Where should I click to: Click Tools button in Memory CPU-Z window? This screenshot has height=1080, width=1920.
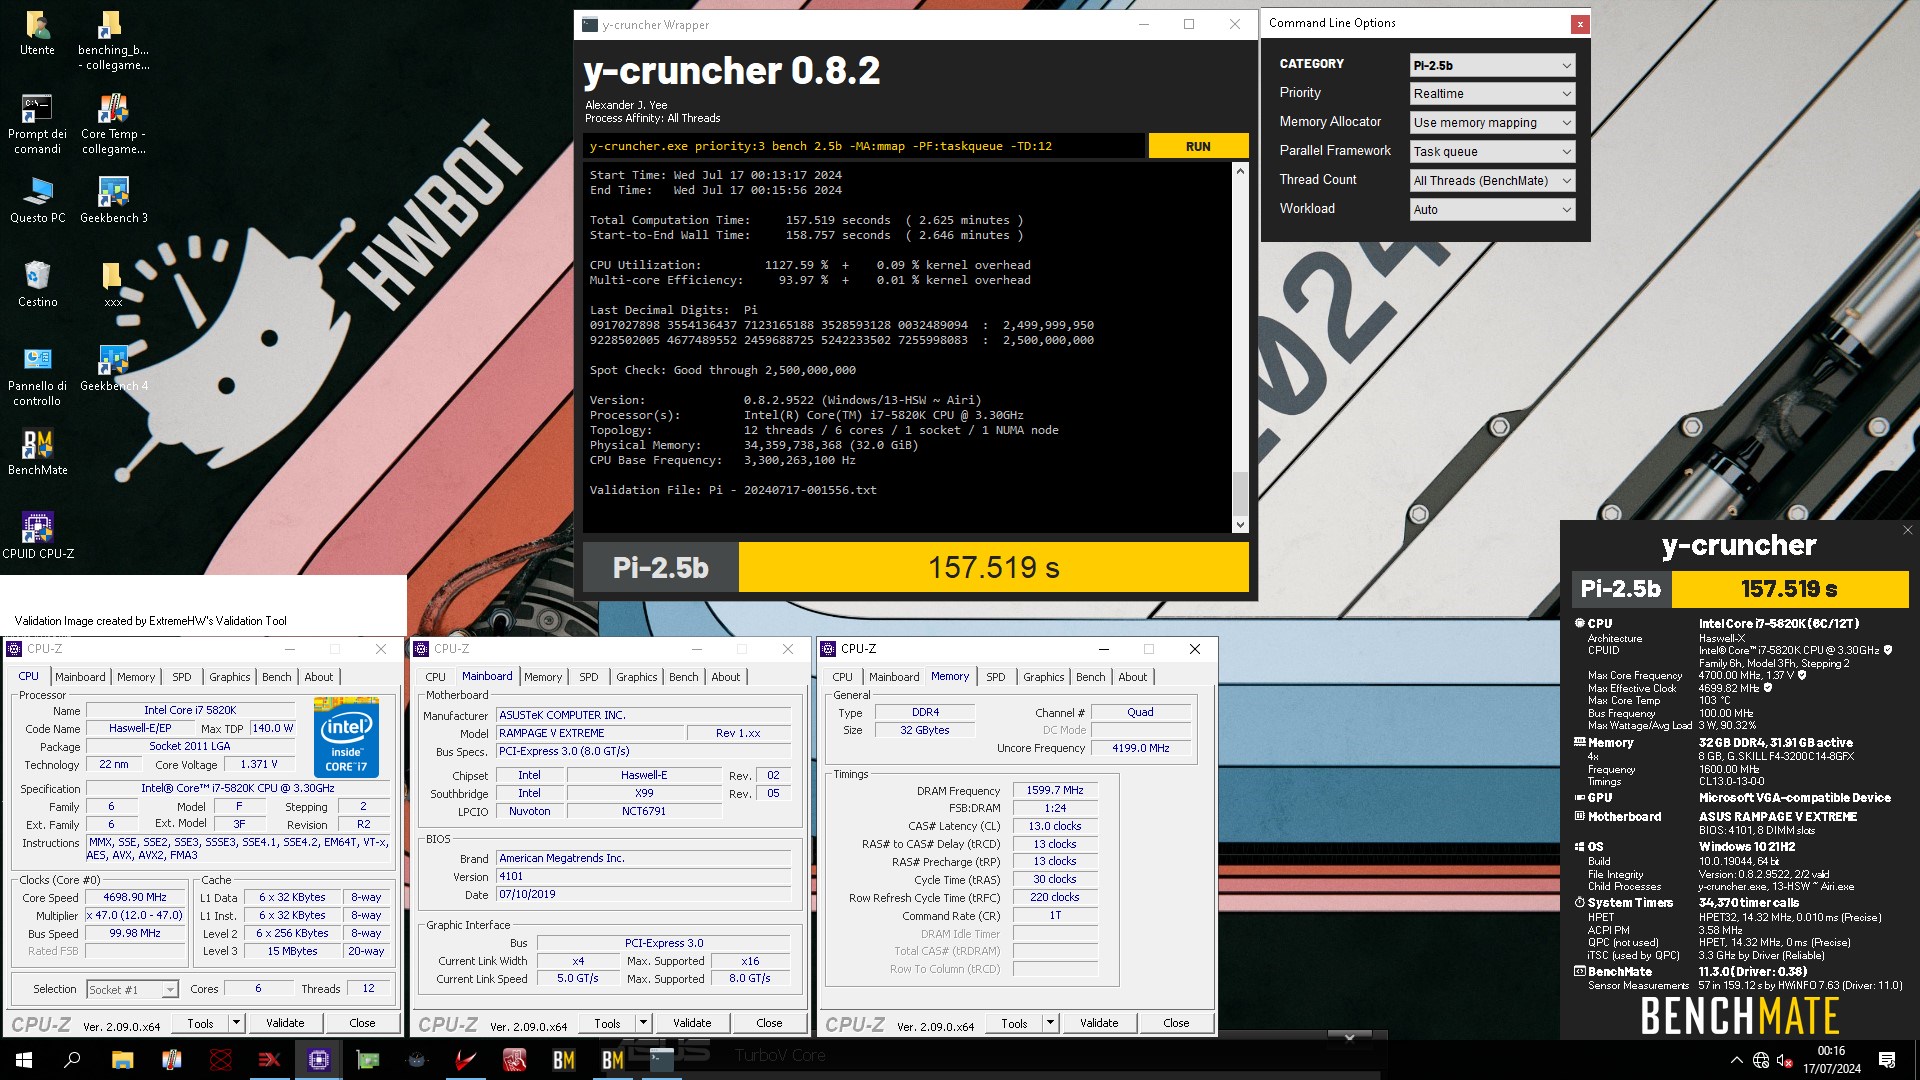click(1014, 1023)
